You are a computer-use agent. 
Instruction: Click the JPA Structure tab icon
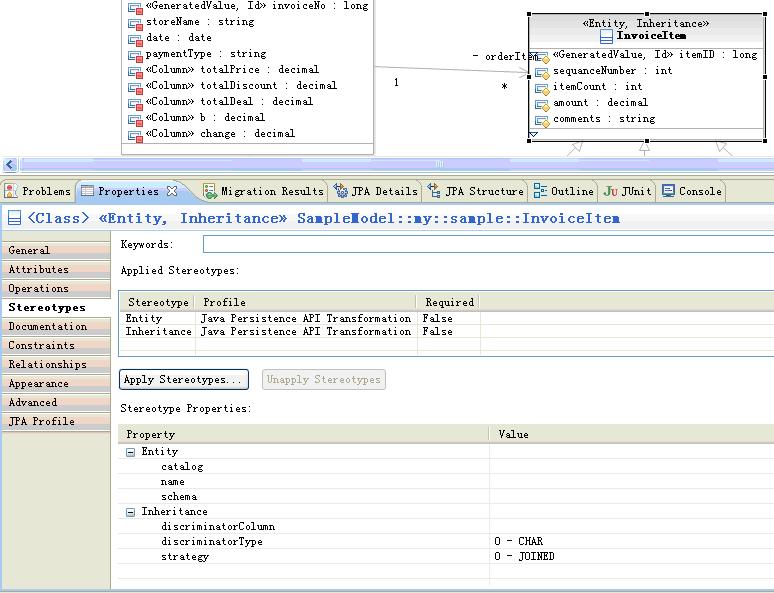click(x=434, y=191)
